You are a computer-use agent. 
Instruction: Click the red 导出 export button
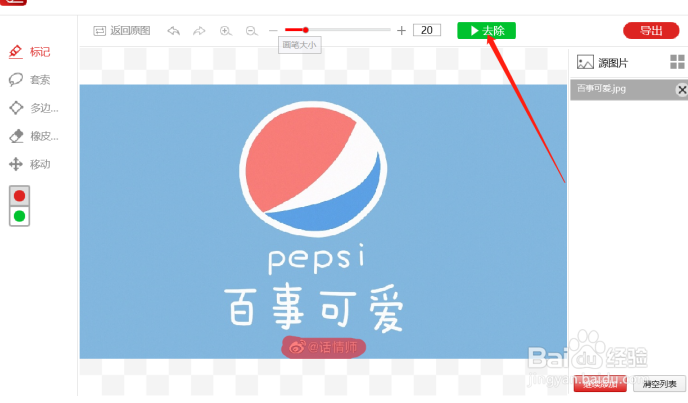[651, 30]
